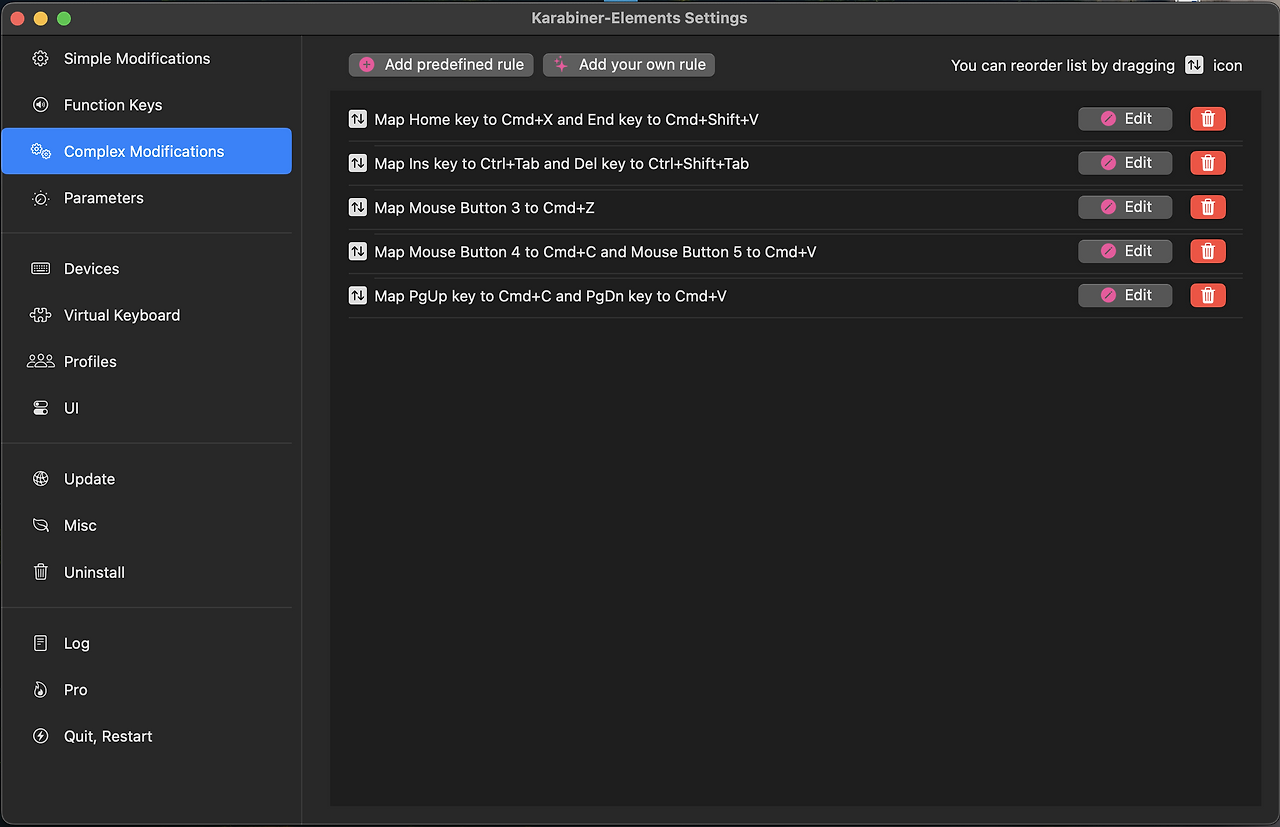Close the Karabiner-Elements Settings window
Screen dimensions: 1280x827
click(x=16, y=19)
